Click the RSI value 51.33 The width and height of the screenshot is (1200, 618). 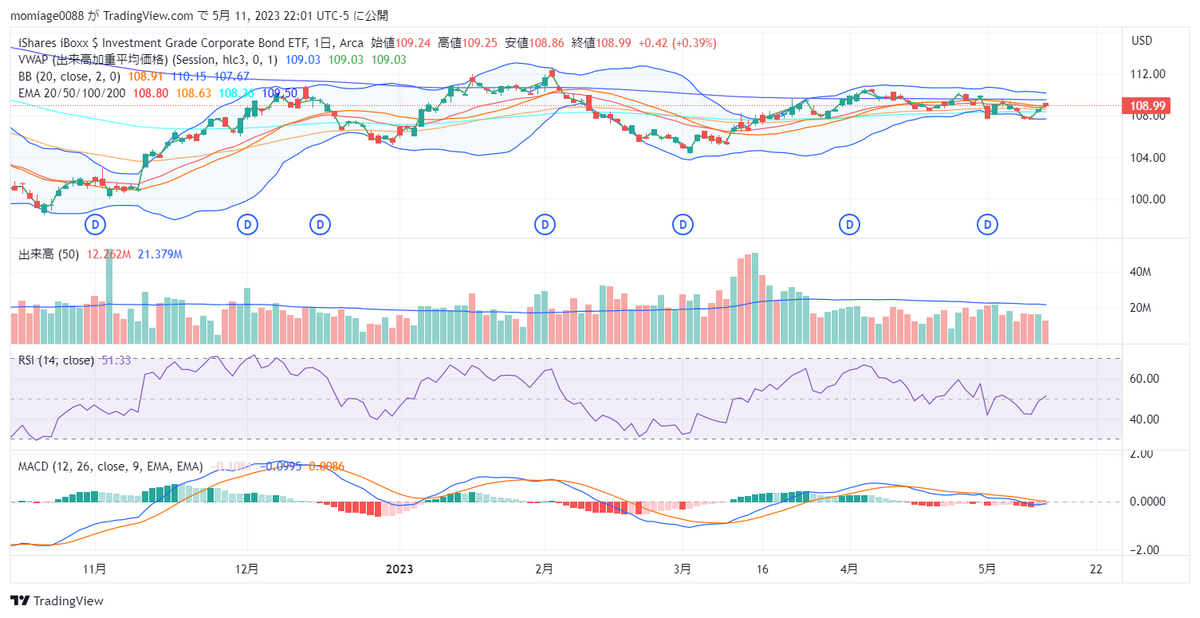coord(117,360)
